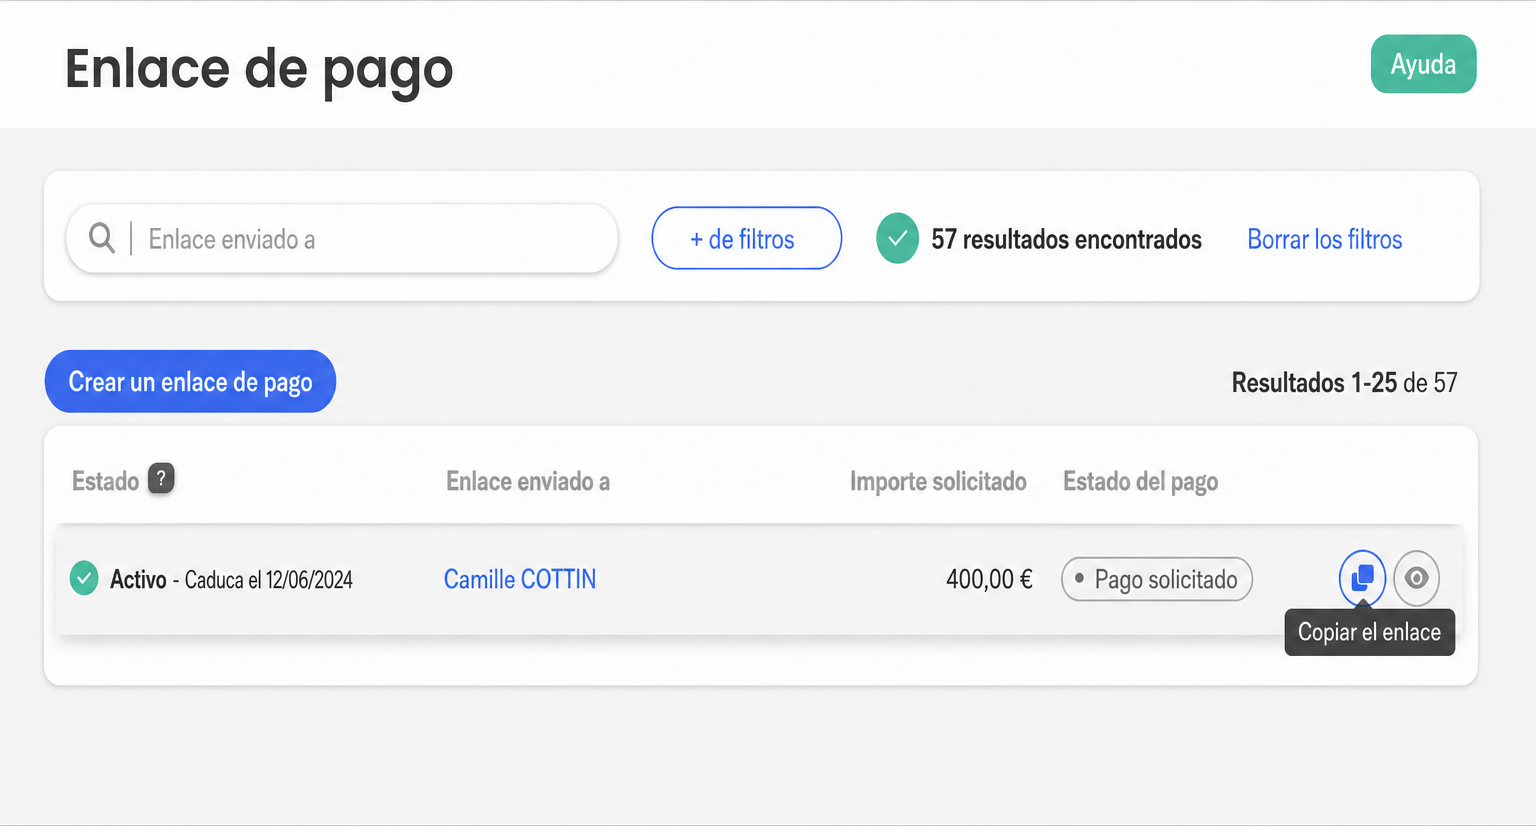The image size is (1536, 826).
Task: Click the 57 resultados encontrados text
Action: click(x=1066, y=240)
